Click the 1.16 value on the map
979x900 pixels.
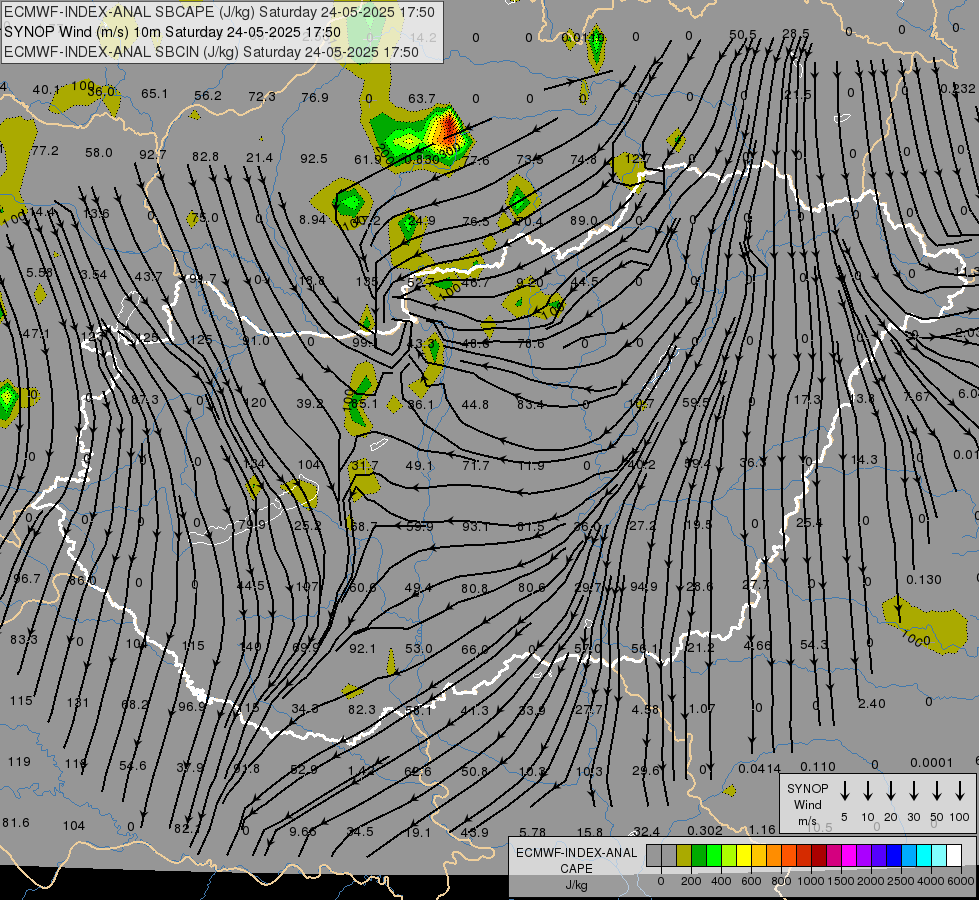click(x=762, y=829)
